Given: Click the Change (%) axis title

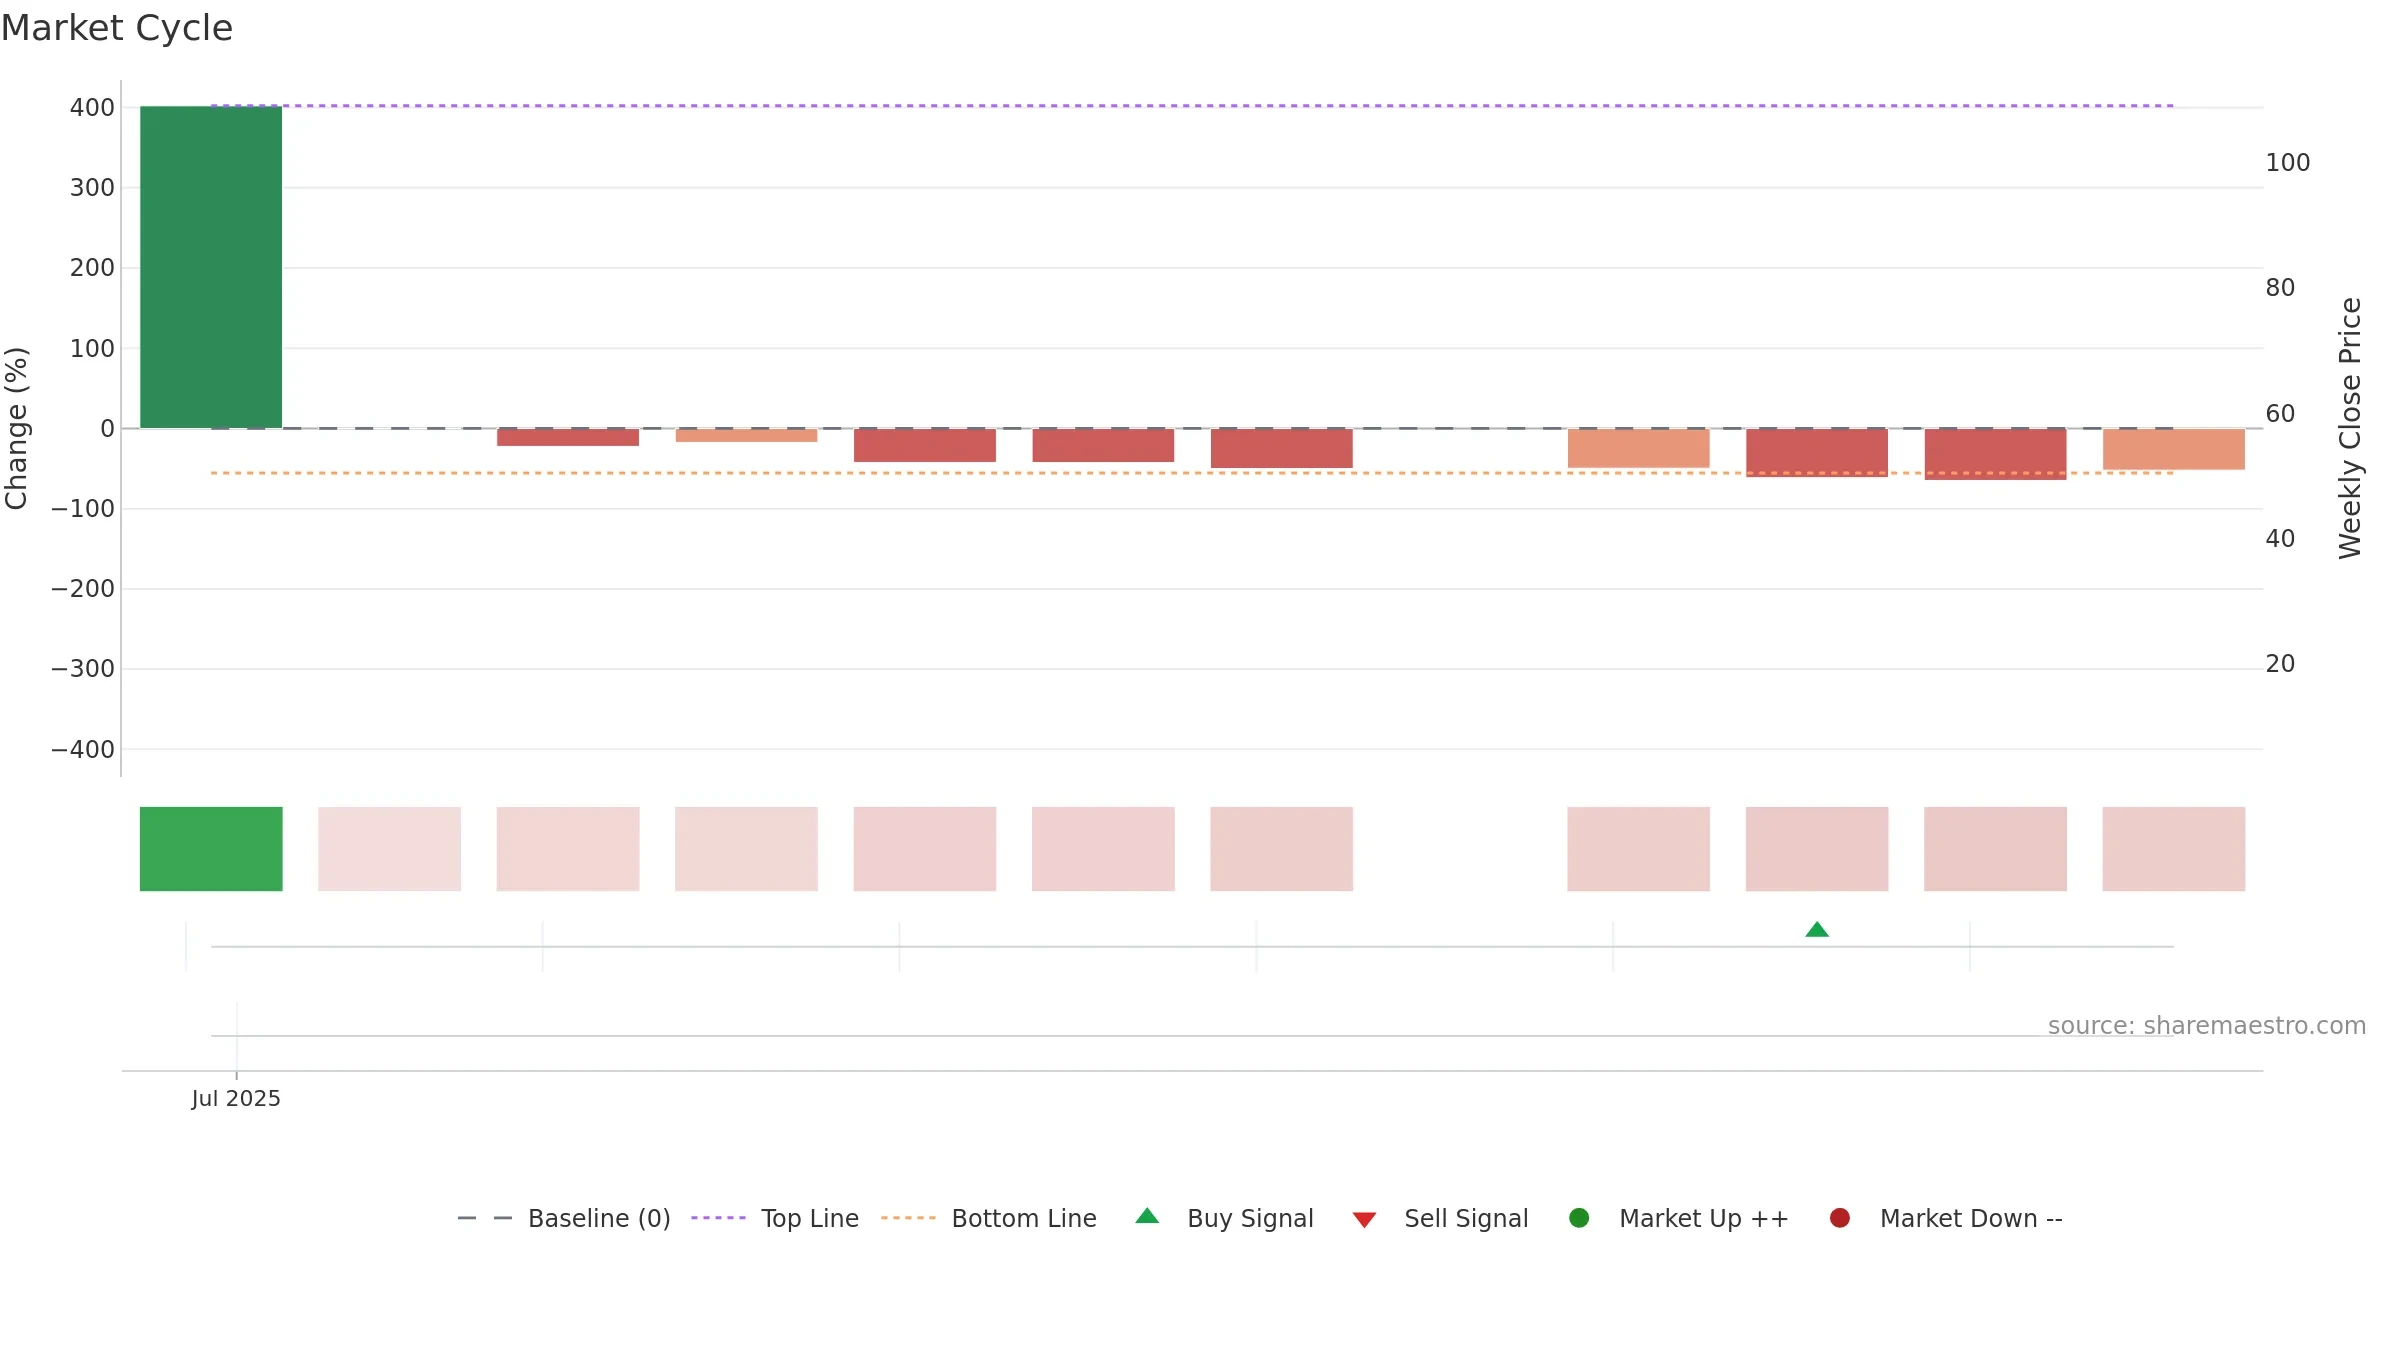Looking at the screenshot, I should 16,428.
